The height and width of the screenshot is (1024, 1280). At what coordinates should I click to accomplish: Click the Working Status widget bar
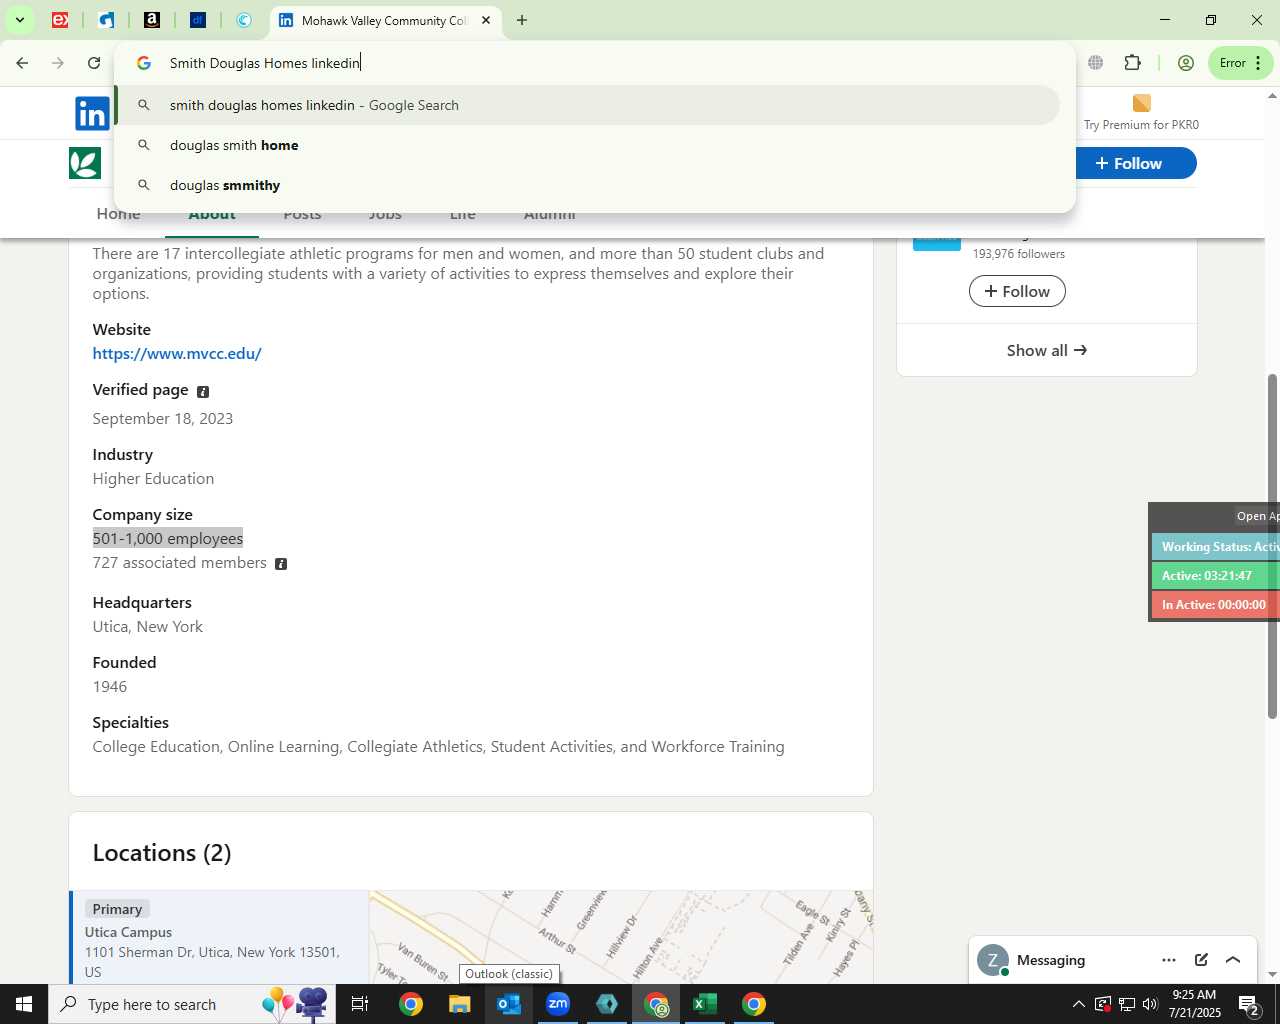(x=1216, y=547)
